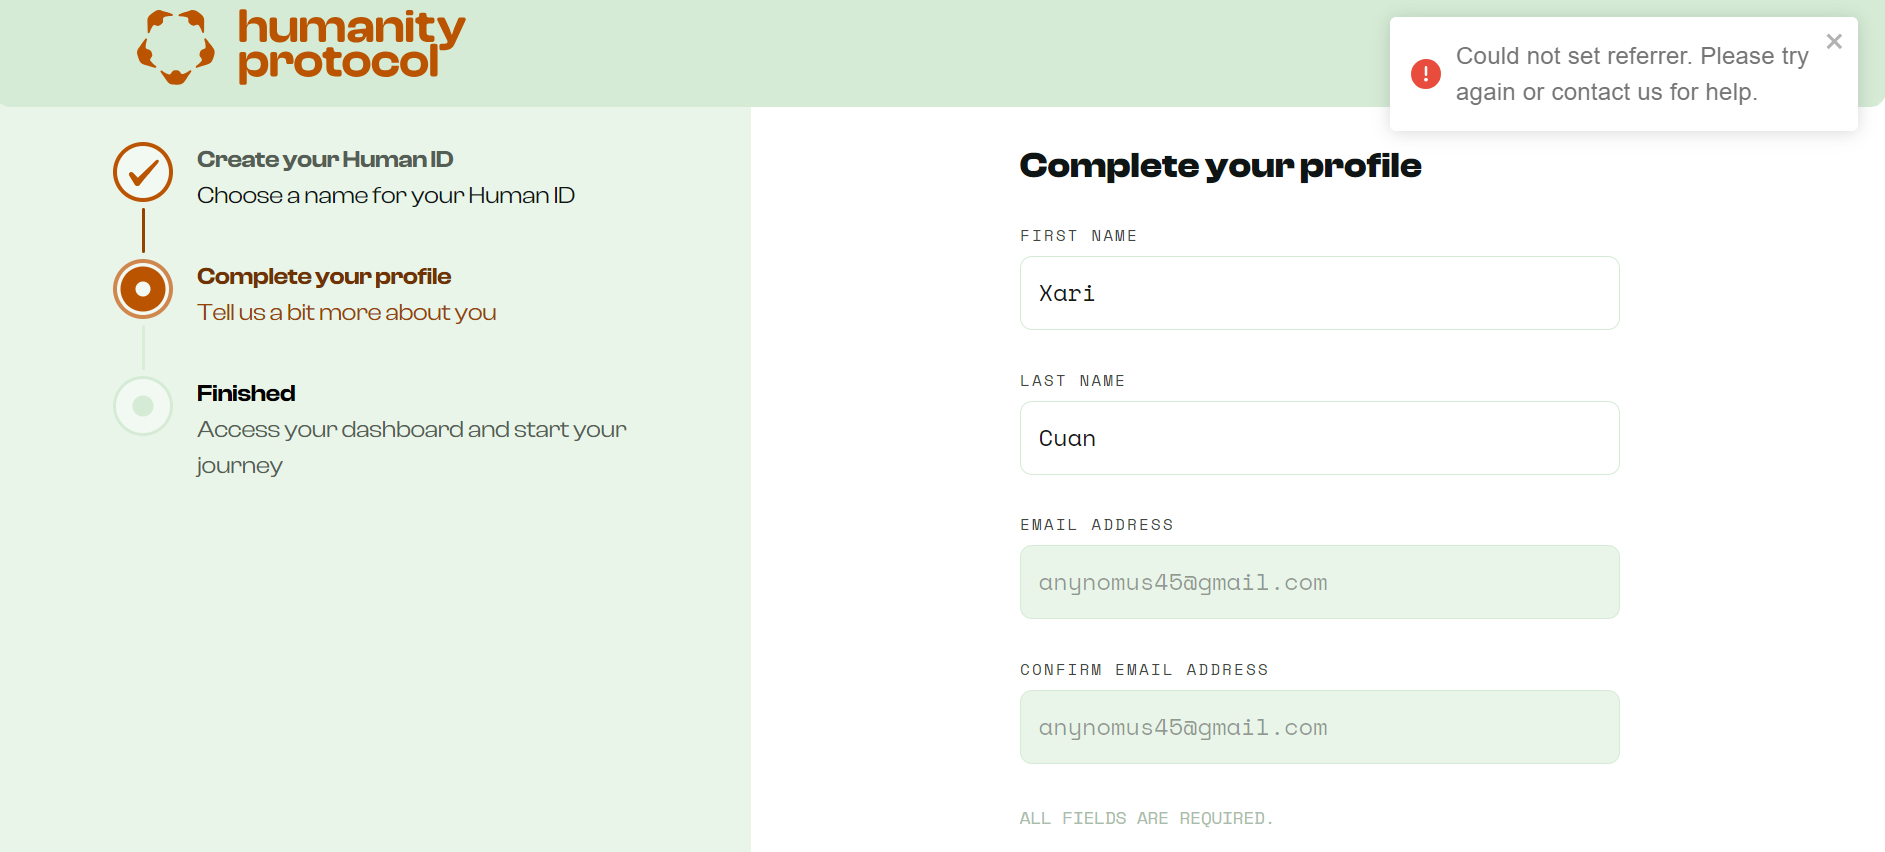The image size is (1885, 852).
Task: Click the humanity protocol wordmark text
Action: [350, 46]
